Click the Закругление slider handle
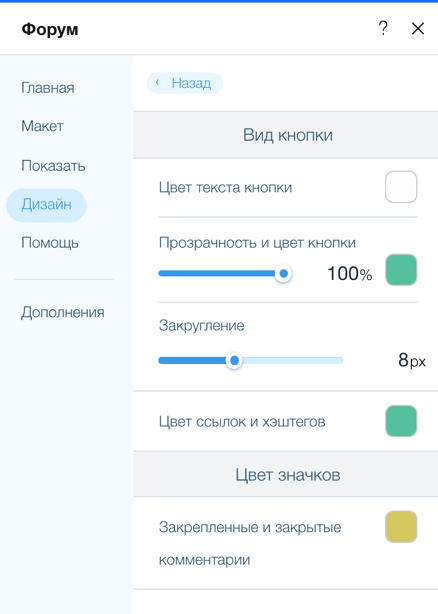438x614 pixels. [234, 360]
